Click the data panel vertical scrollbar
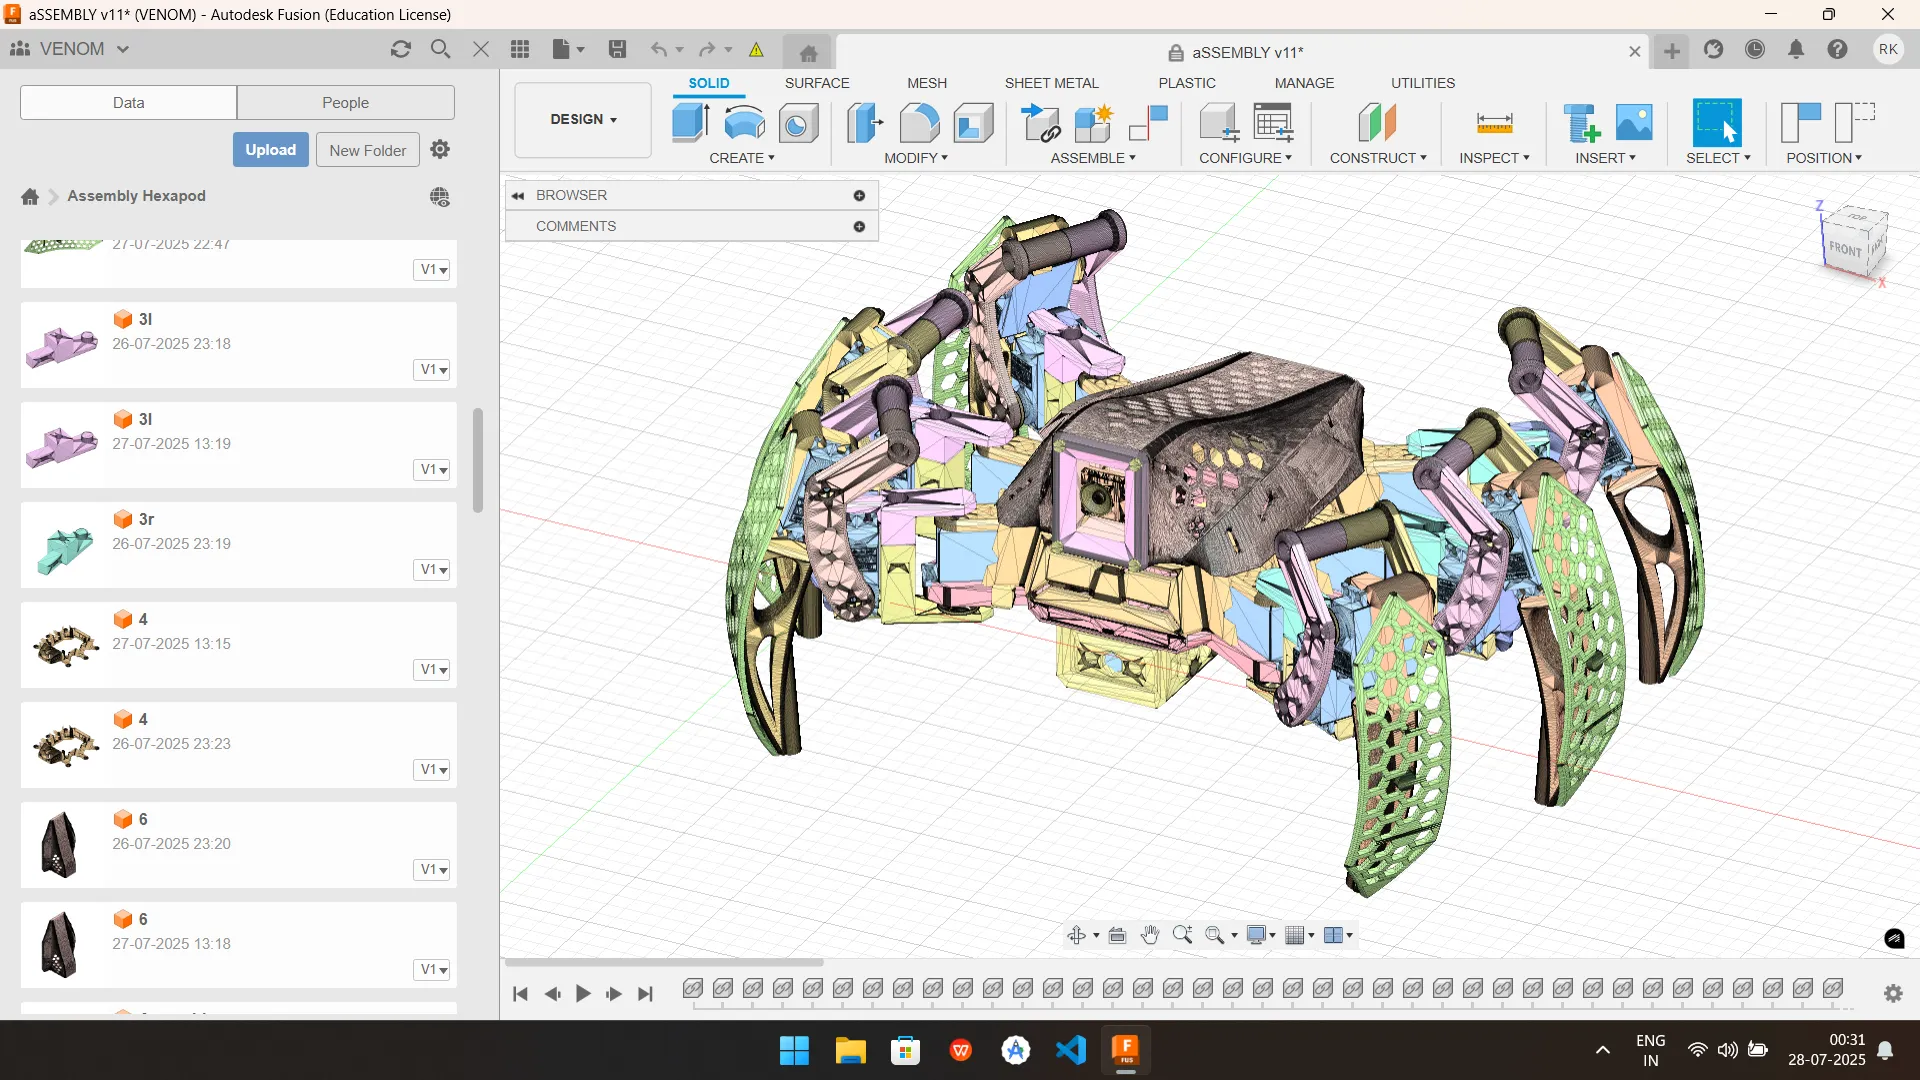Viewport: 1920px width, 1080px height. (x=478, y=460)
